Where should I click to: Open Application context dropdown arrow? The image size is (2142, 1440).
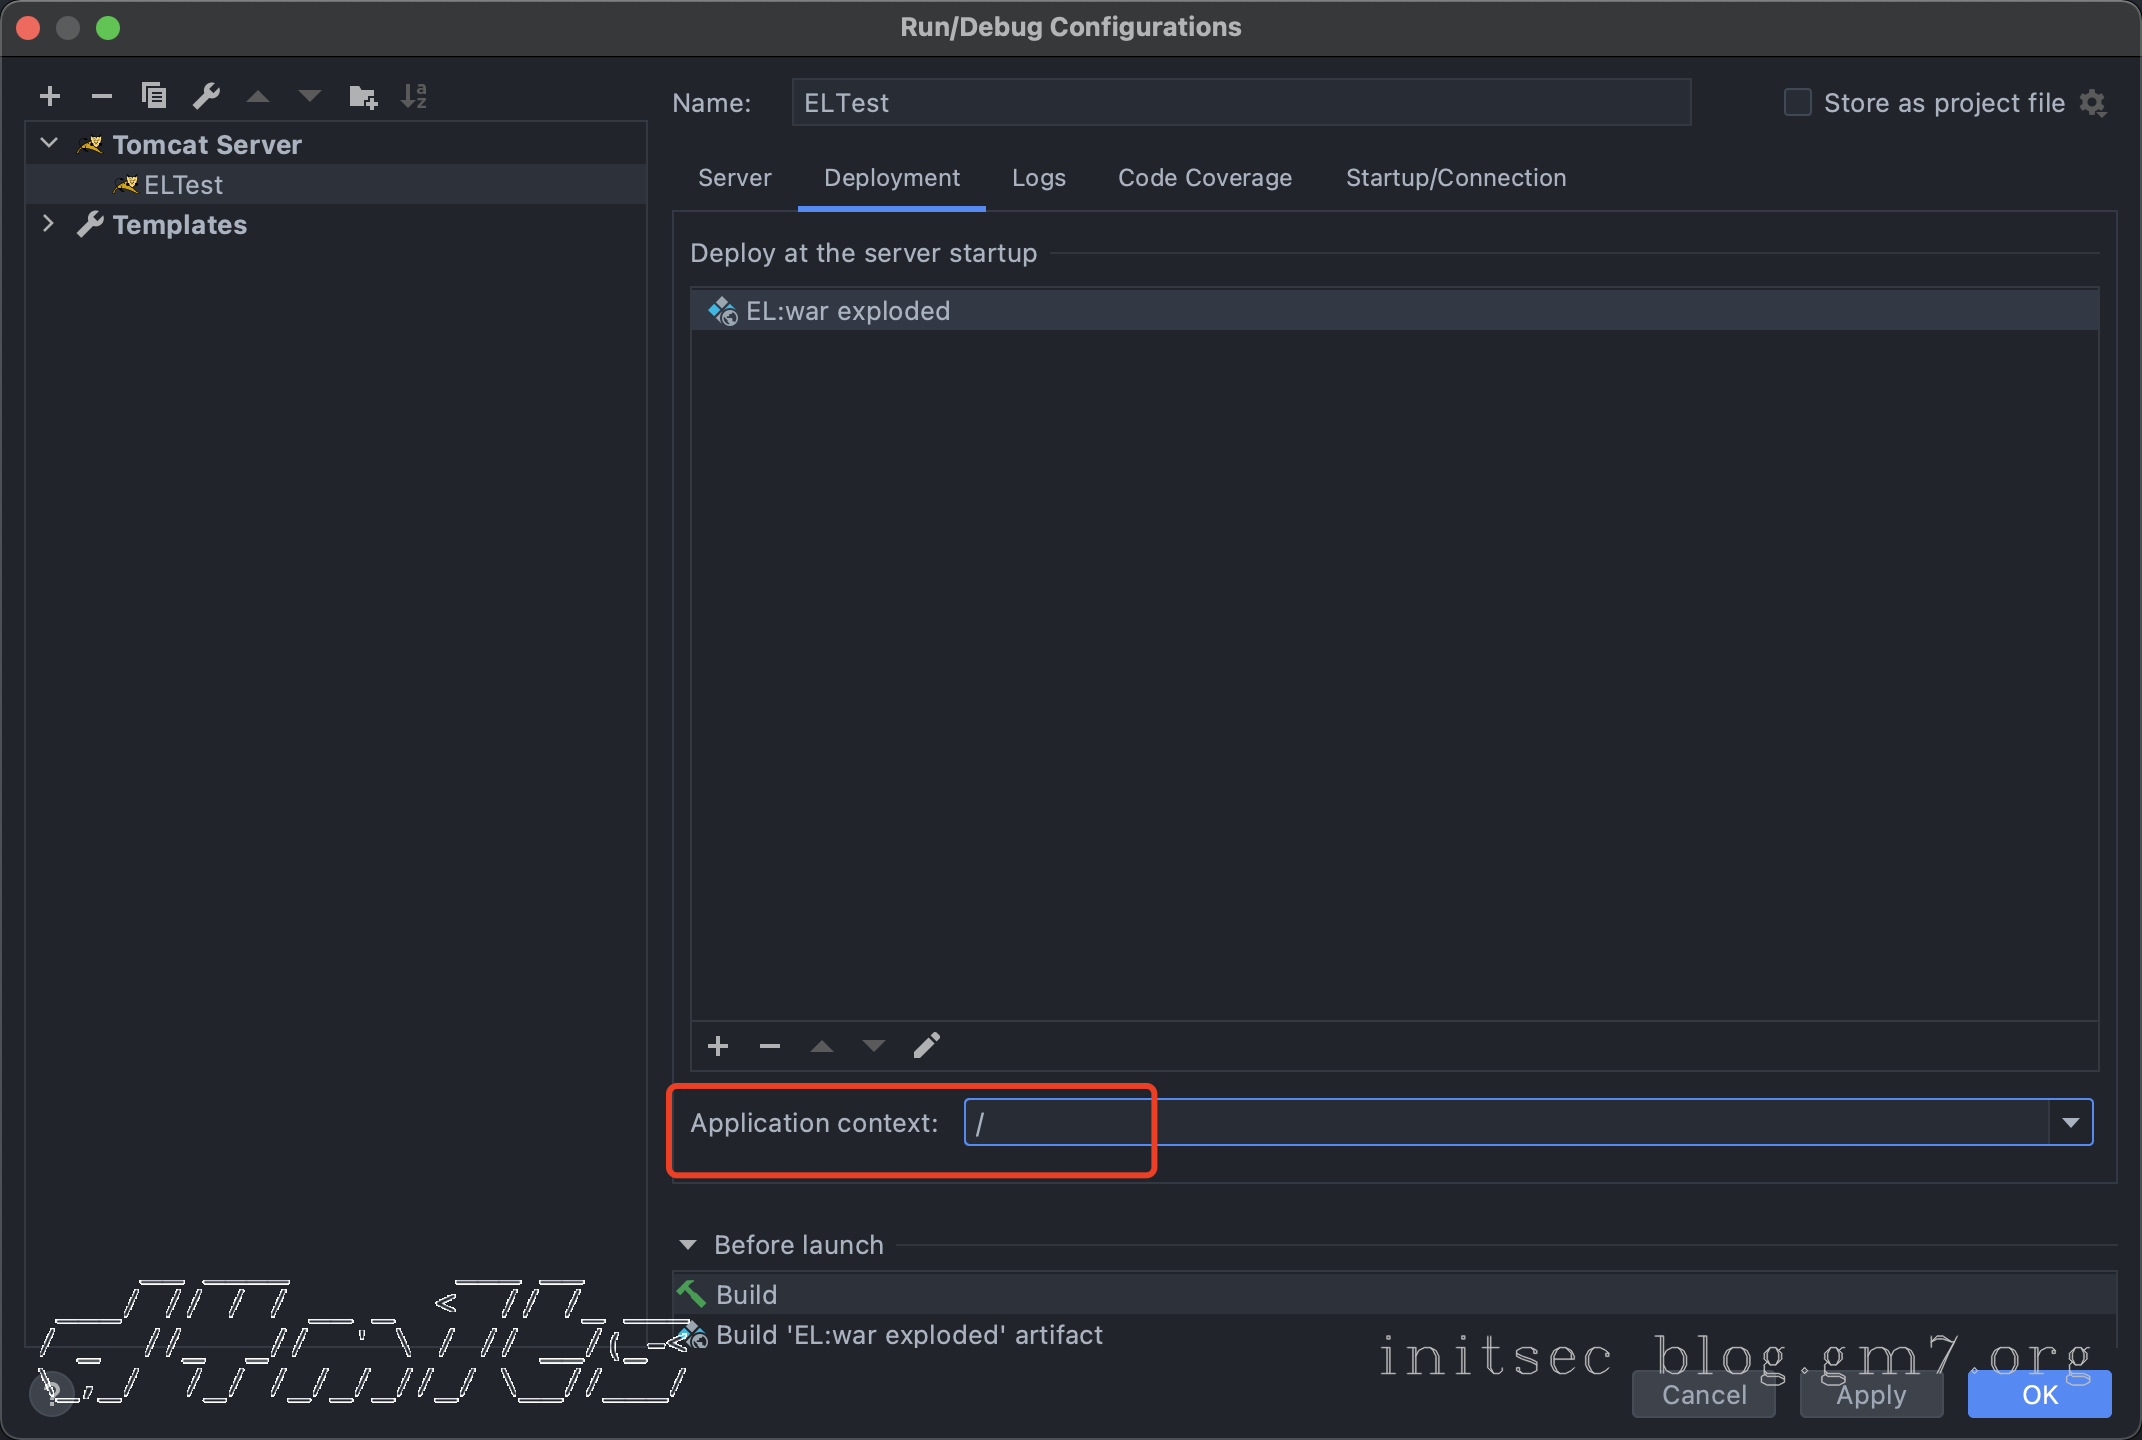2070,1122
